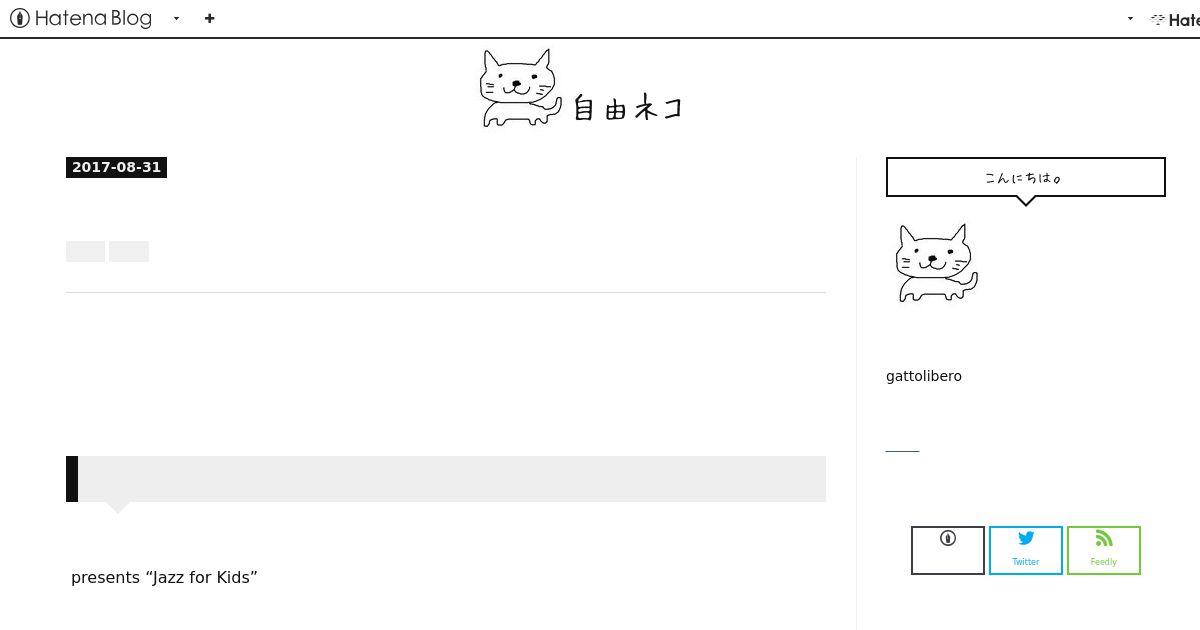Click the Twitter bird follow button

(1026, 550)
